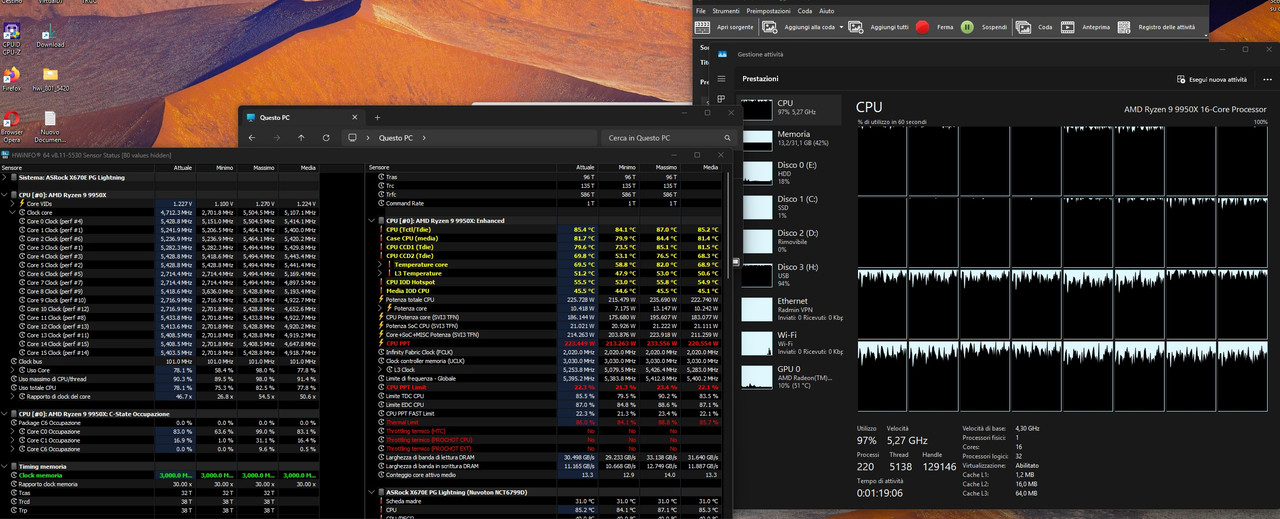Collapse the Timing memoria group in HWiNFO
This screenshot has height=519, width=1280.
4,466
